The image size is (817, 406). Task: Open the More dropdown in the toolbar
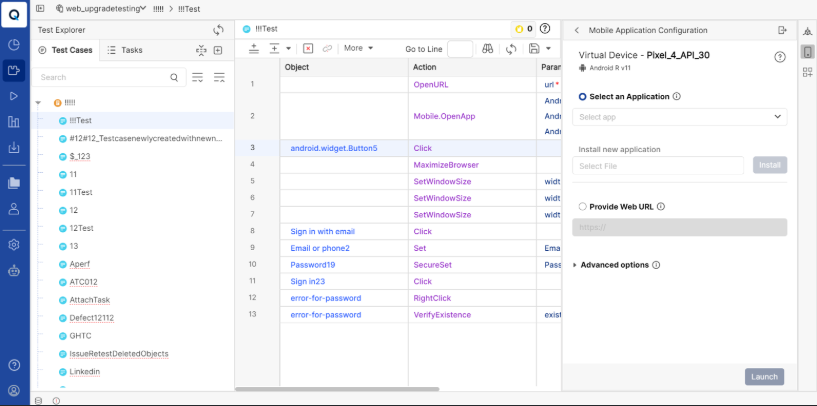(357, 48)
